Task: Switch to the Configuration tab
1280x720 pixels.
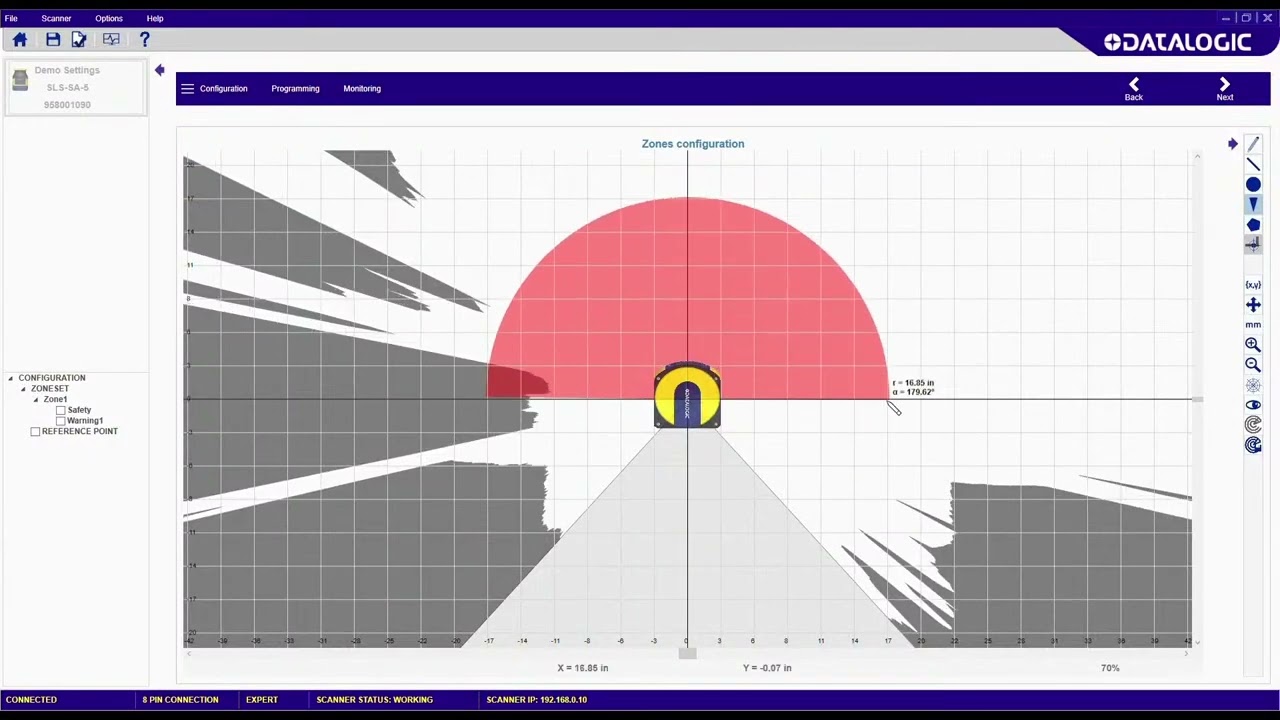Action: point(223,88)
